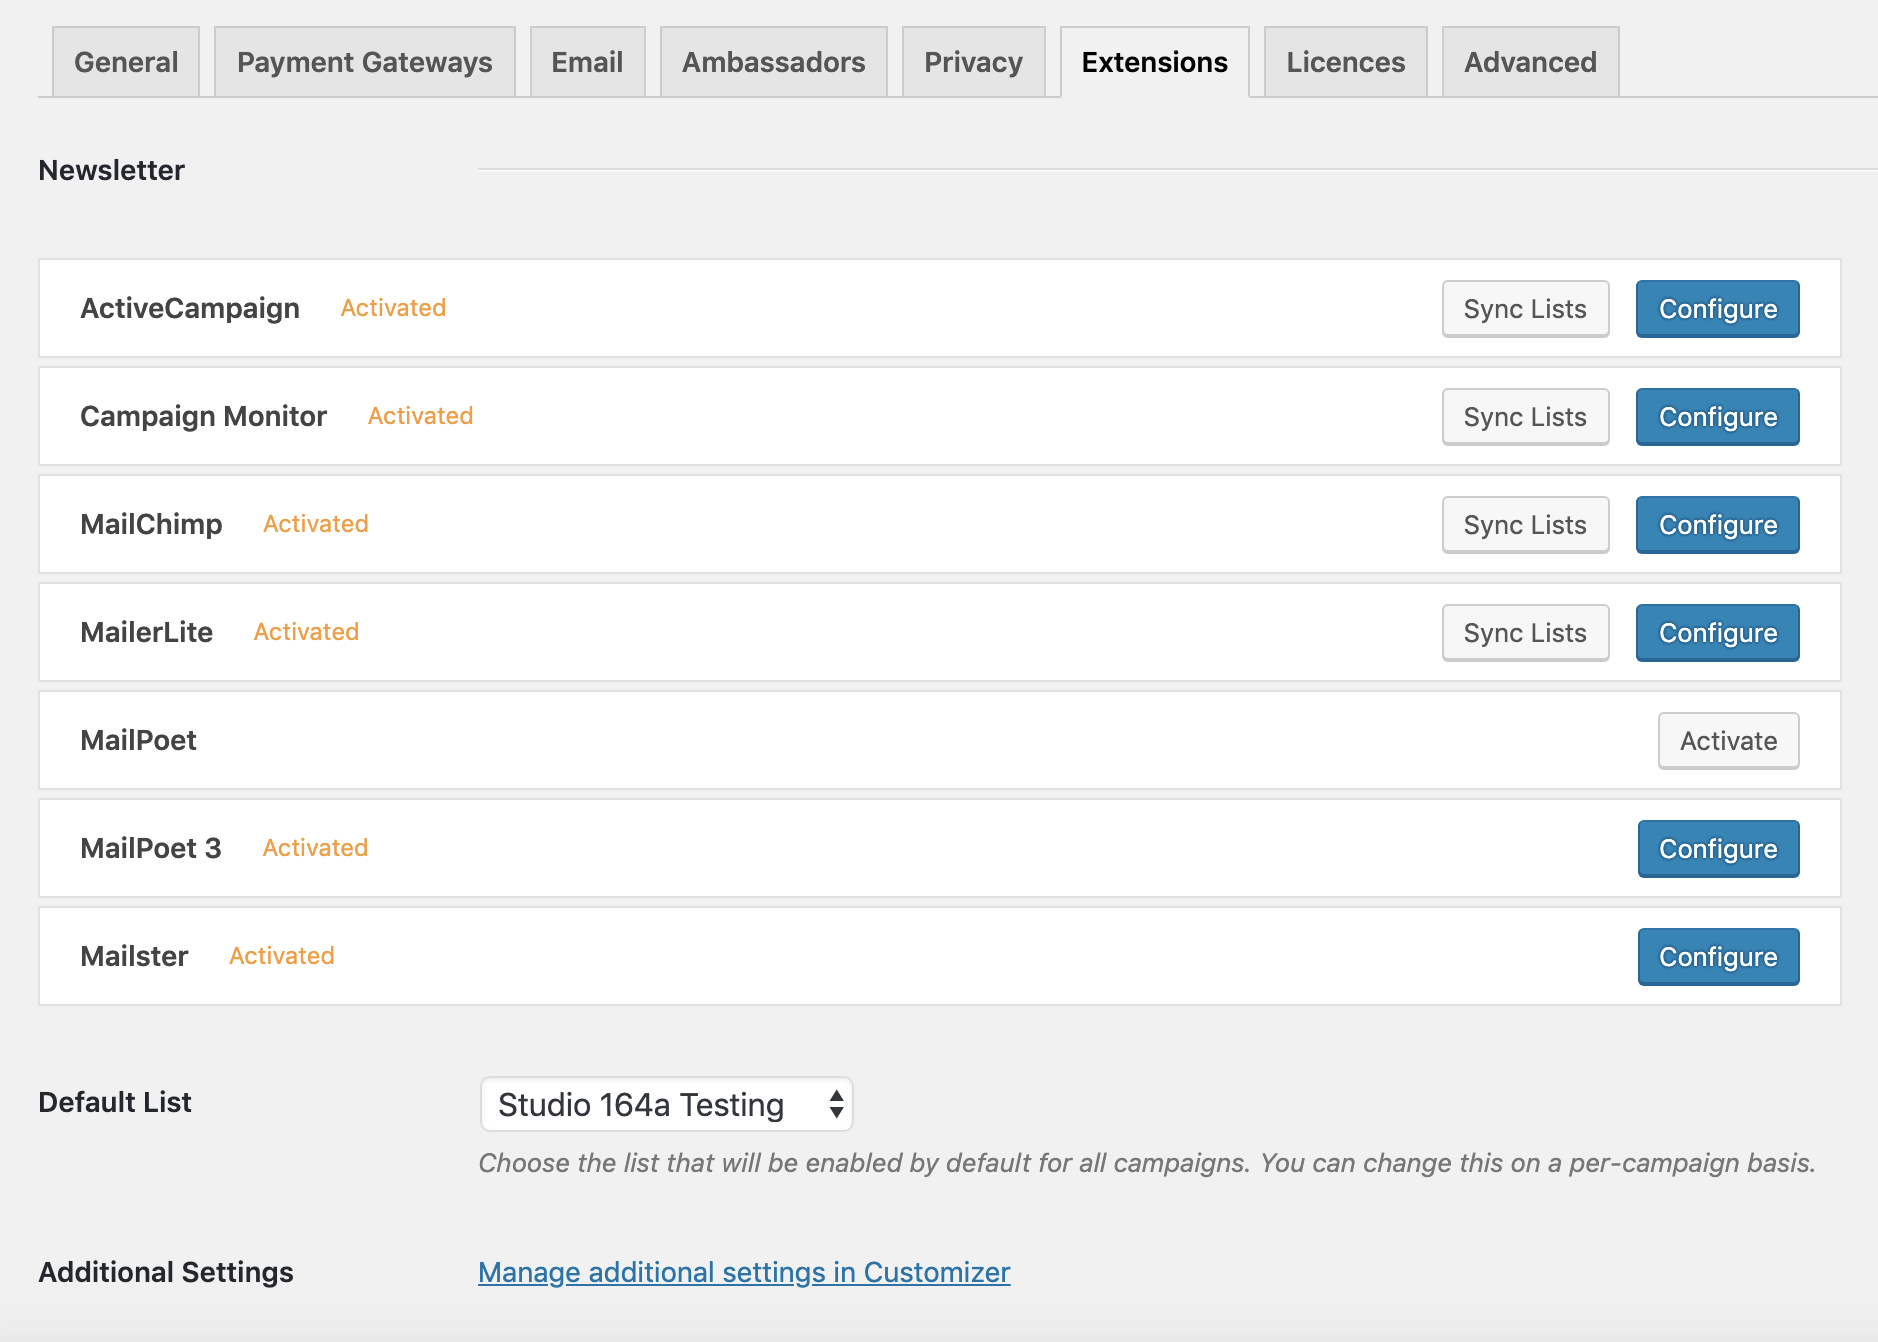1878x1342 pixels.
Task: Click the Newsletter section heading
Action: click(x=111, y=170)
